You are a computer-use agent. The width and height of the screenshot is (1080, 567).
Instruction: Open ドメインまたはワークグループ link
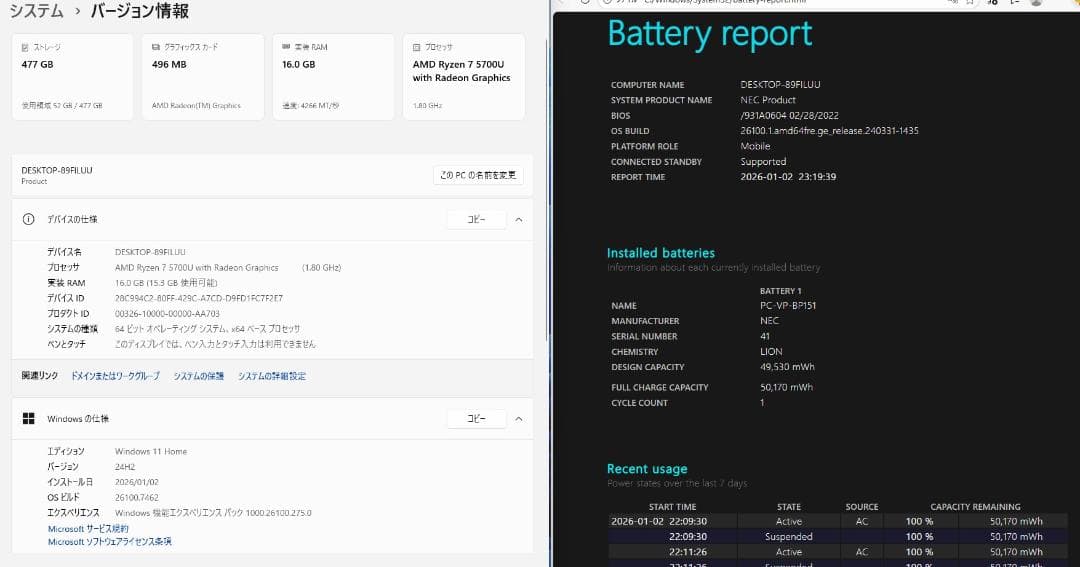coord(115,376)
